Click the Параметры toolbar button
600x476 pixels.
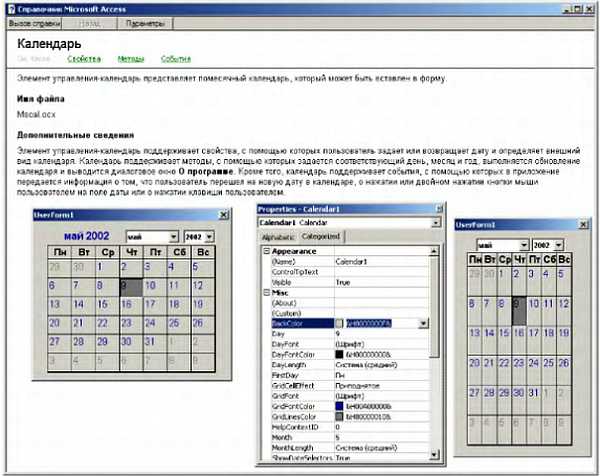pos(145,23)
